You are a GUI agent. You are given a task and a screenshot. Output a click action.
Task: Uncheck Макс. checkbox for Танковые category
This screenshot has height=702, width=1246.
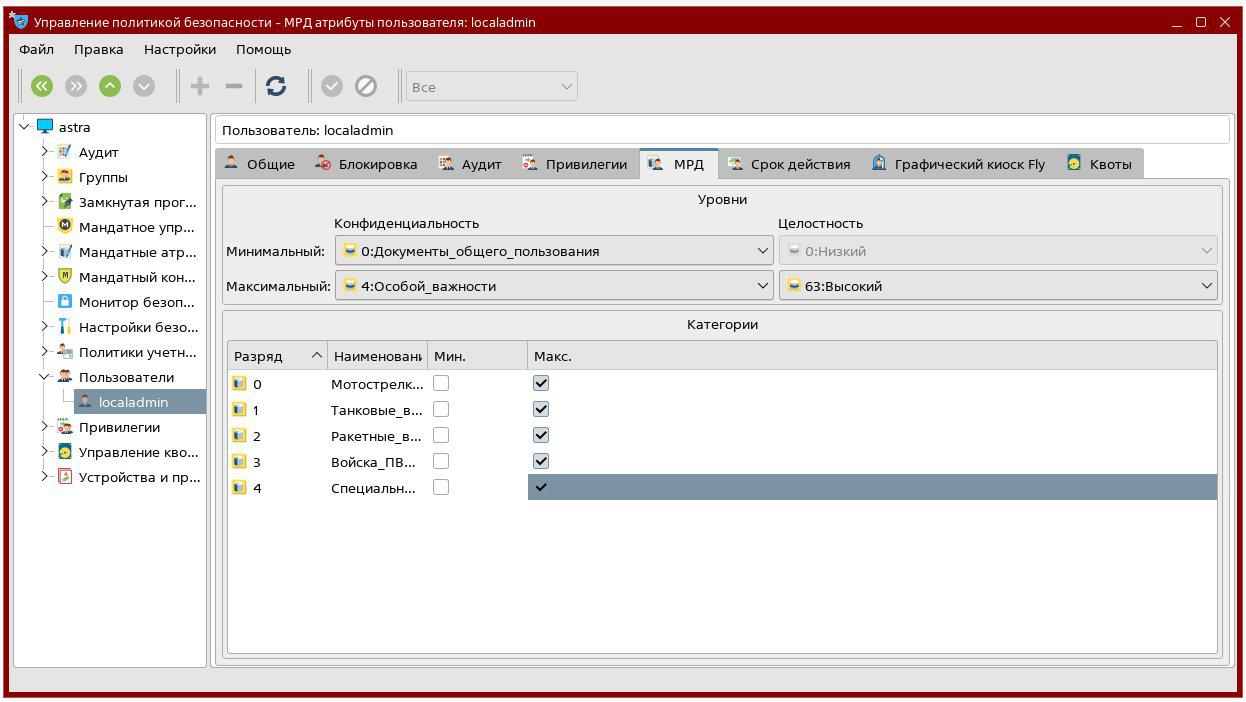(541, 409)
